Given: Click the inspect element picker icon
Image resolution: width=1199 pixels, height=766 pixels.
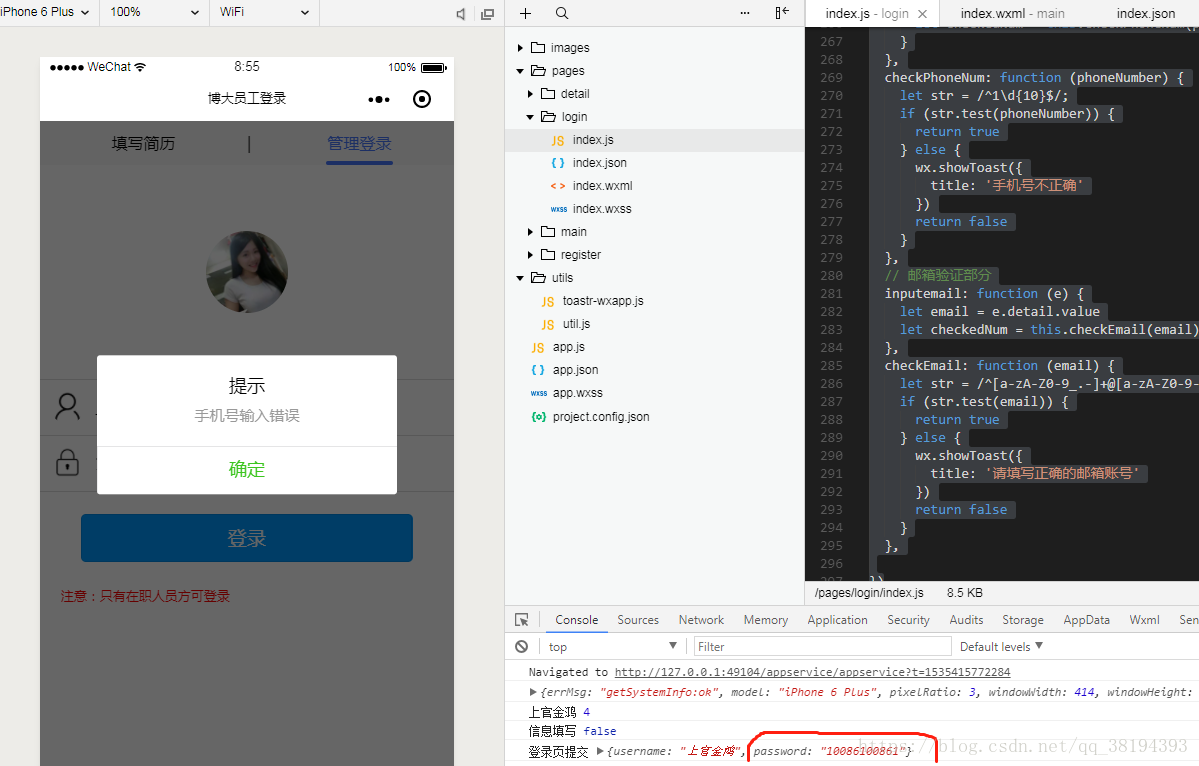Looking at the screenshot, I should pos(522,620).
